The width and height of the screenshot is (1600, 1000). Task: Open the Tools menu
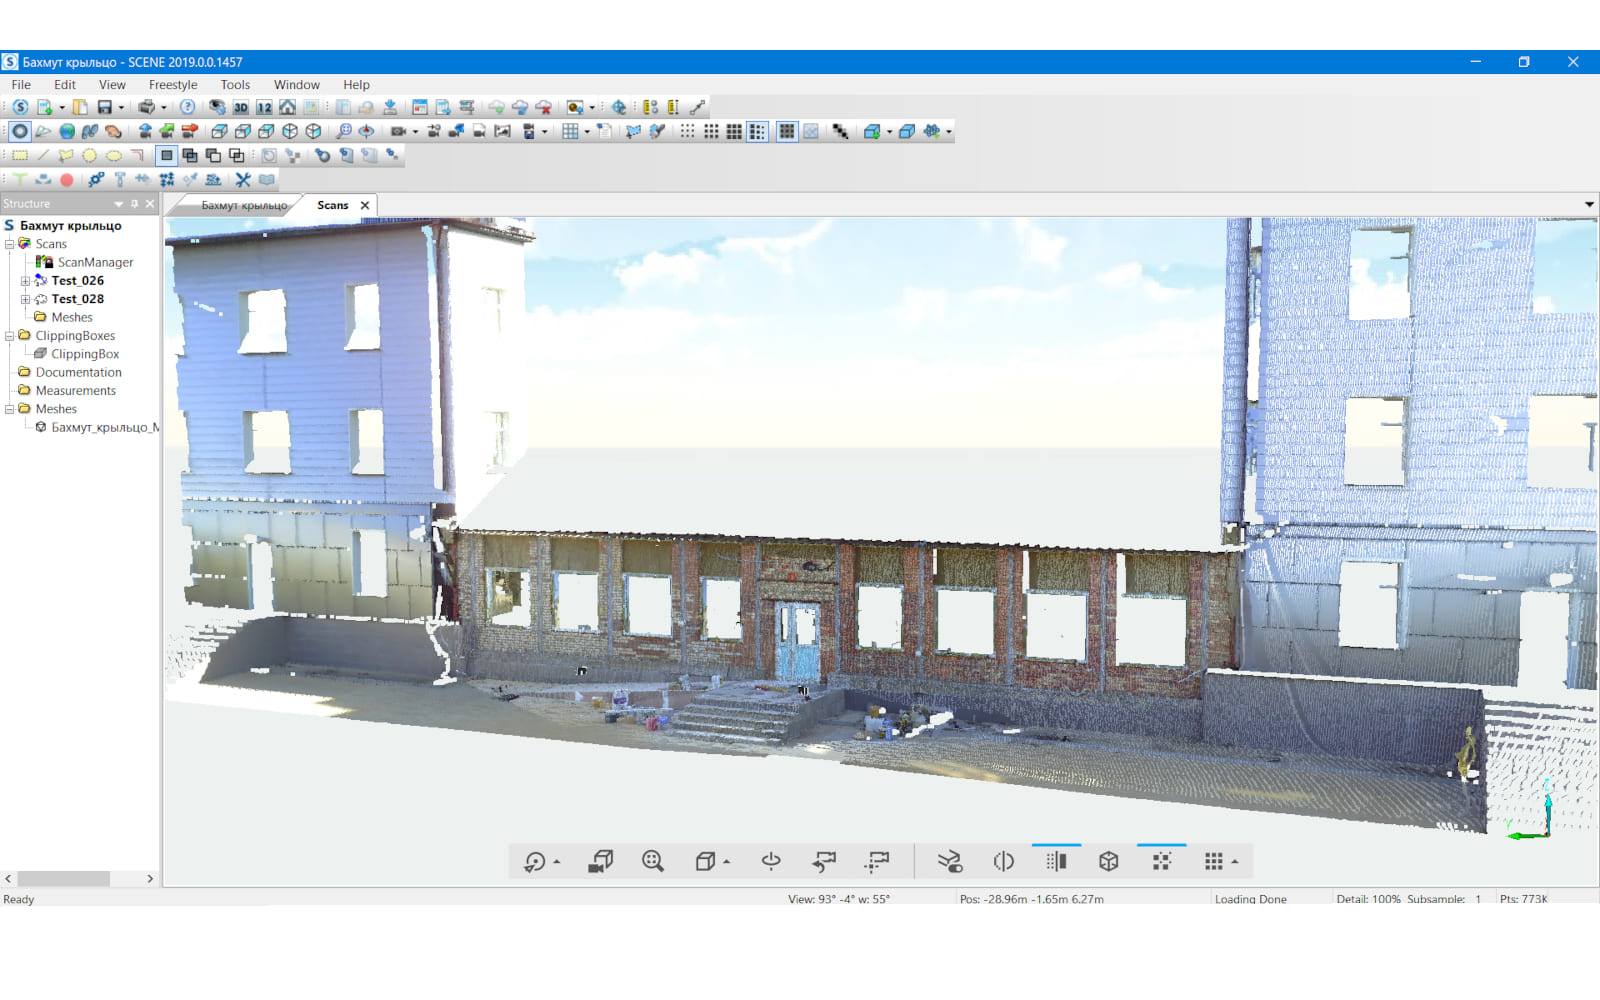[x=235, y=85]
